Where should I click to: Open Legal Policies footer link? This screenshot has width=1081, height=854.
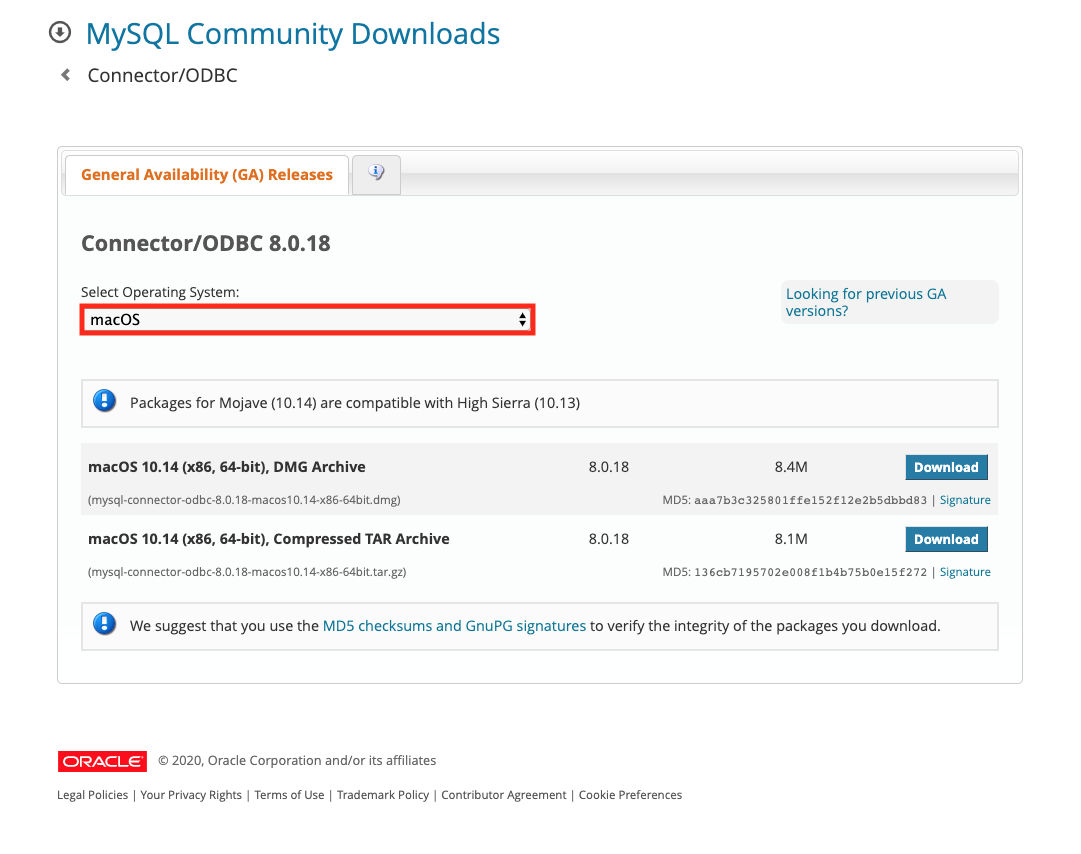(x=92, y=795)
